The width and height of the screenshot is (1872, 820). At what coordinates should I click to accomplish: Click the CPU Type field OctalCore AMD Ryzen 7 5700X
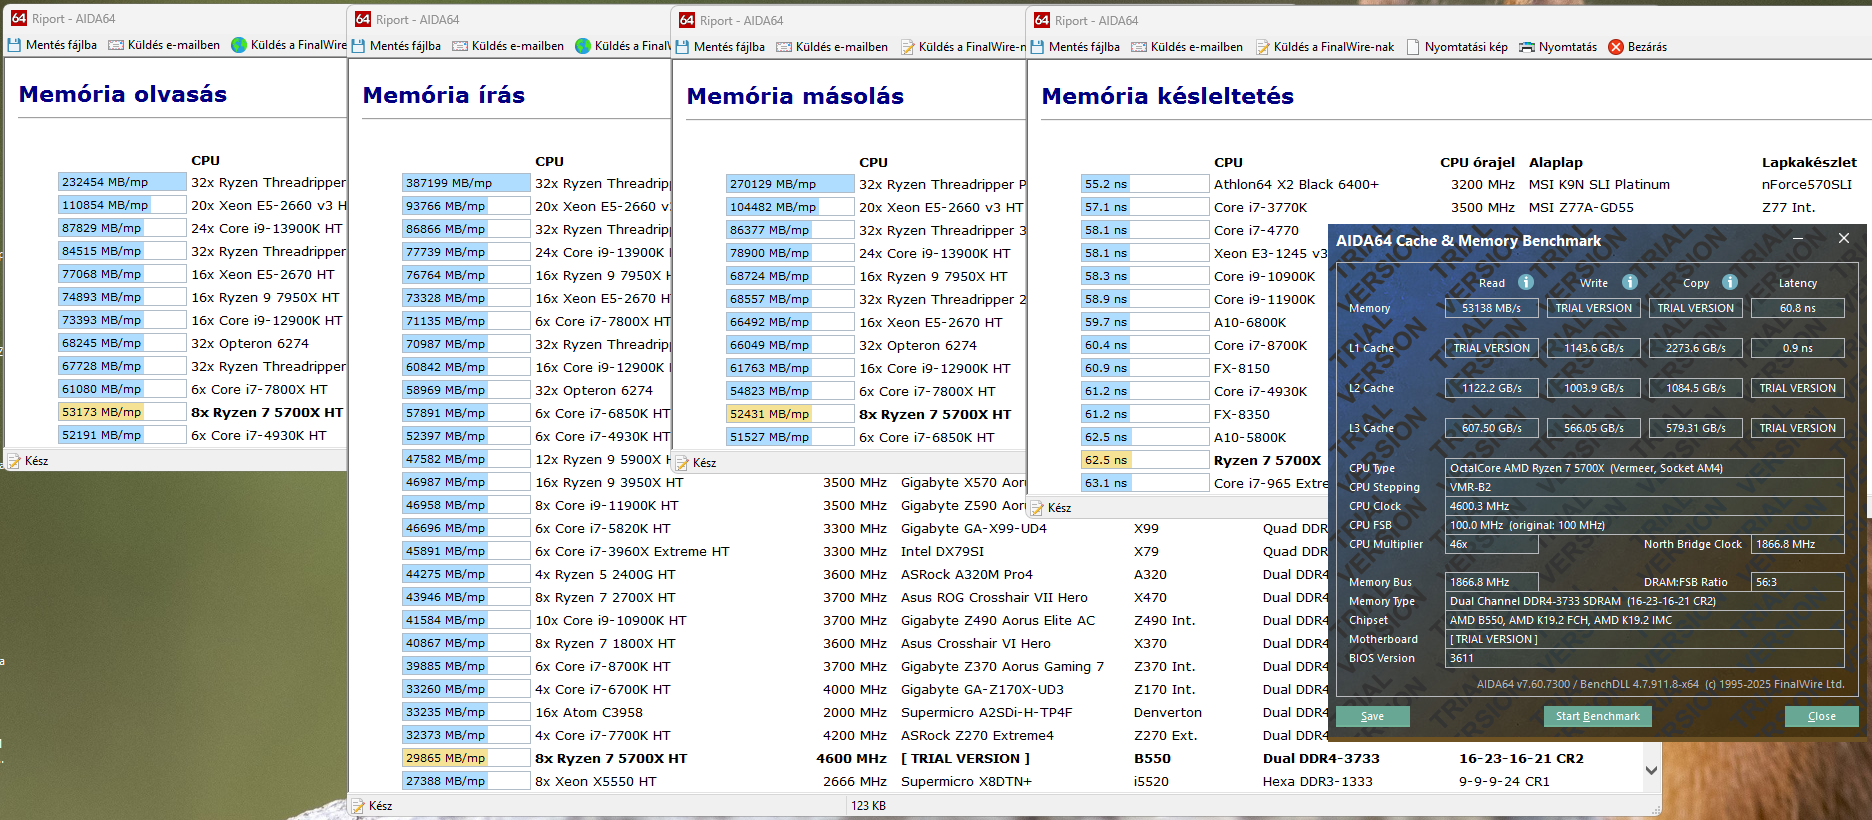pos(1645,468)
